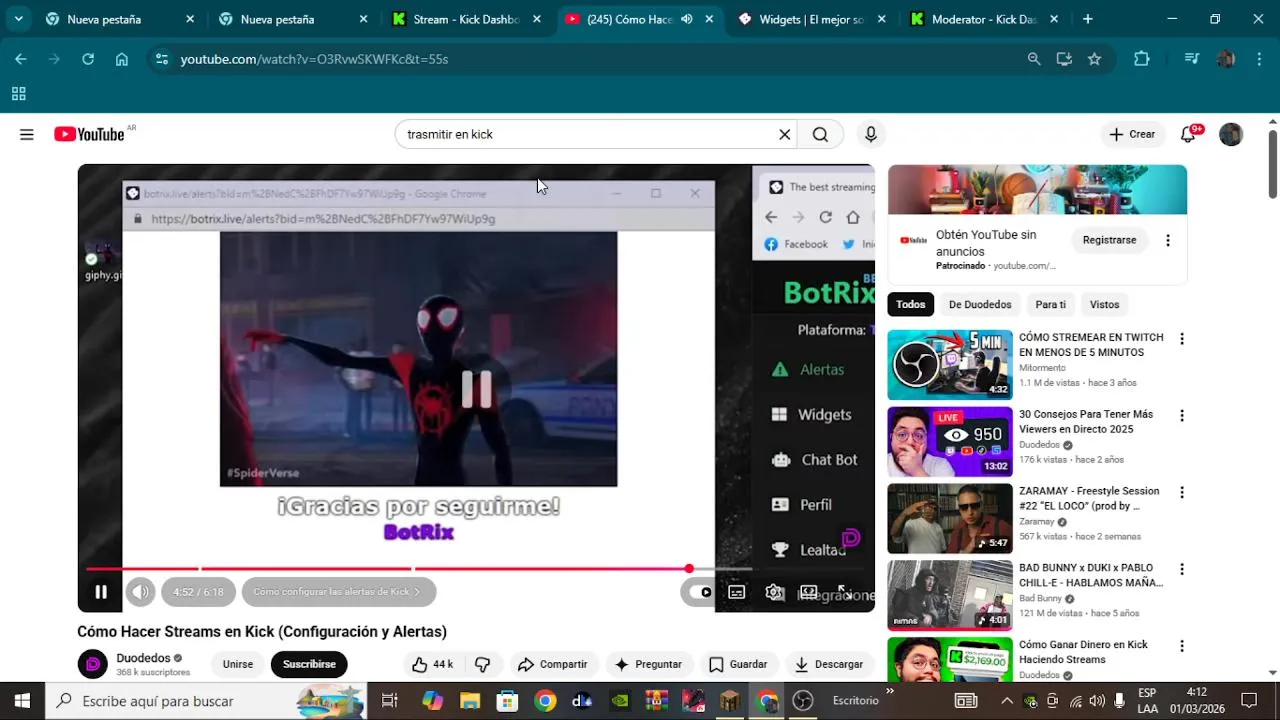Dislike the video with the thumbs-down icon
Image resolution: width=1280 pixels, height=720 pixels.
483,664
